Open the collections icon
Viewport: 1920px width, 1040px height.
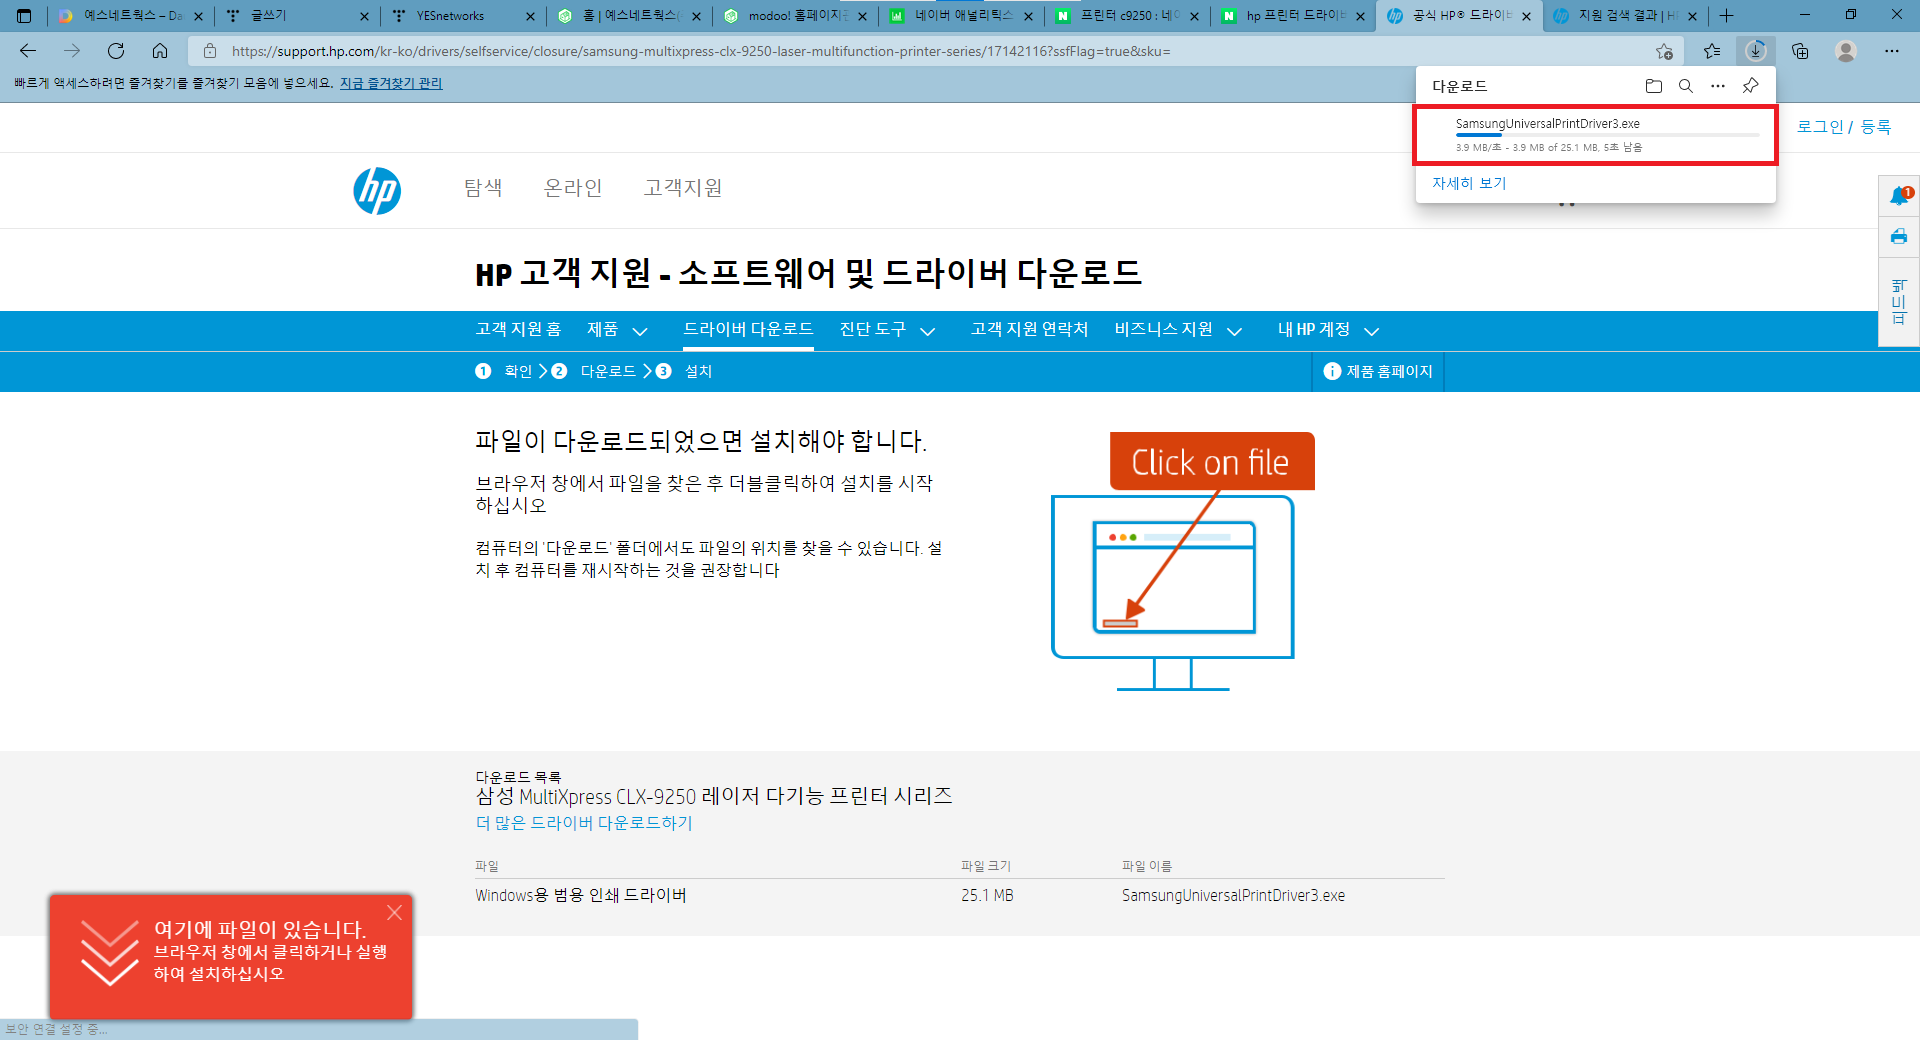click(x=1800, y=51)
